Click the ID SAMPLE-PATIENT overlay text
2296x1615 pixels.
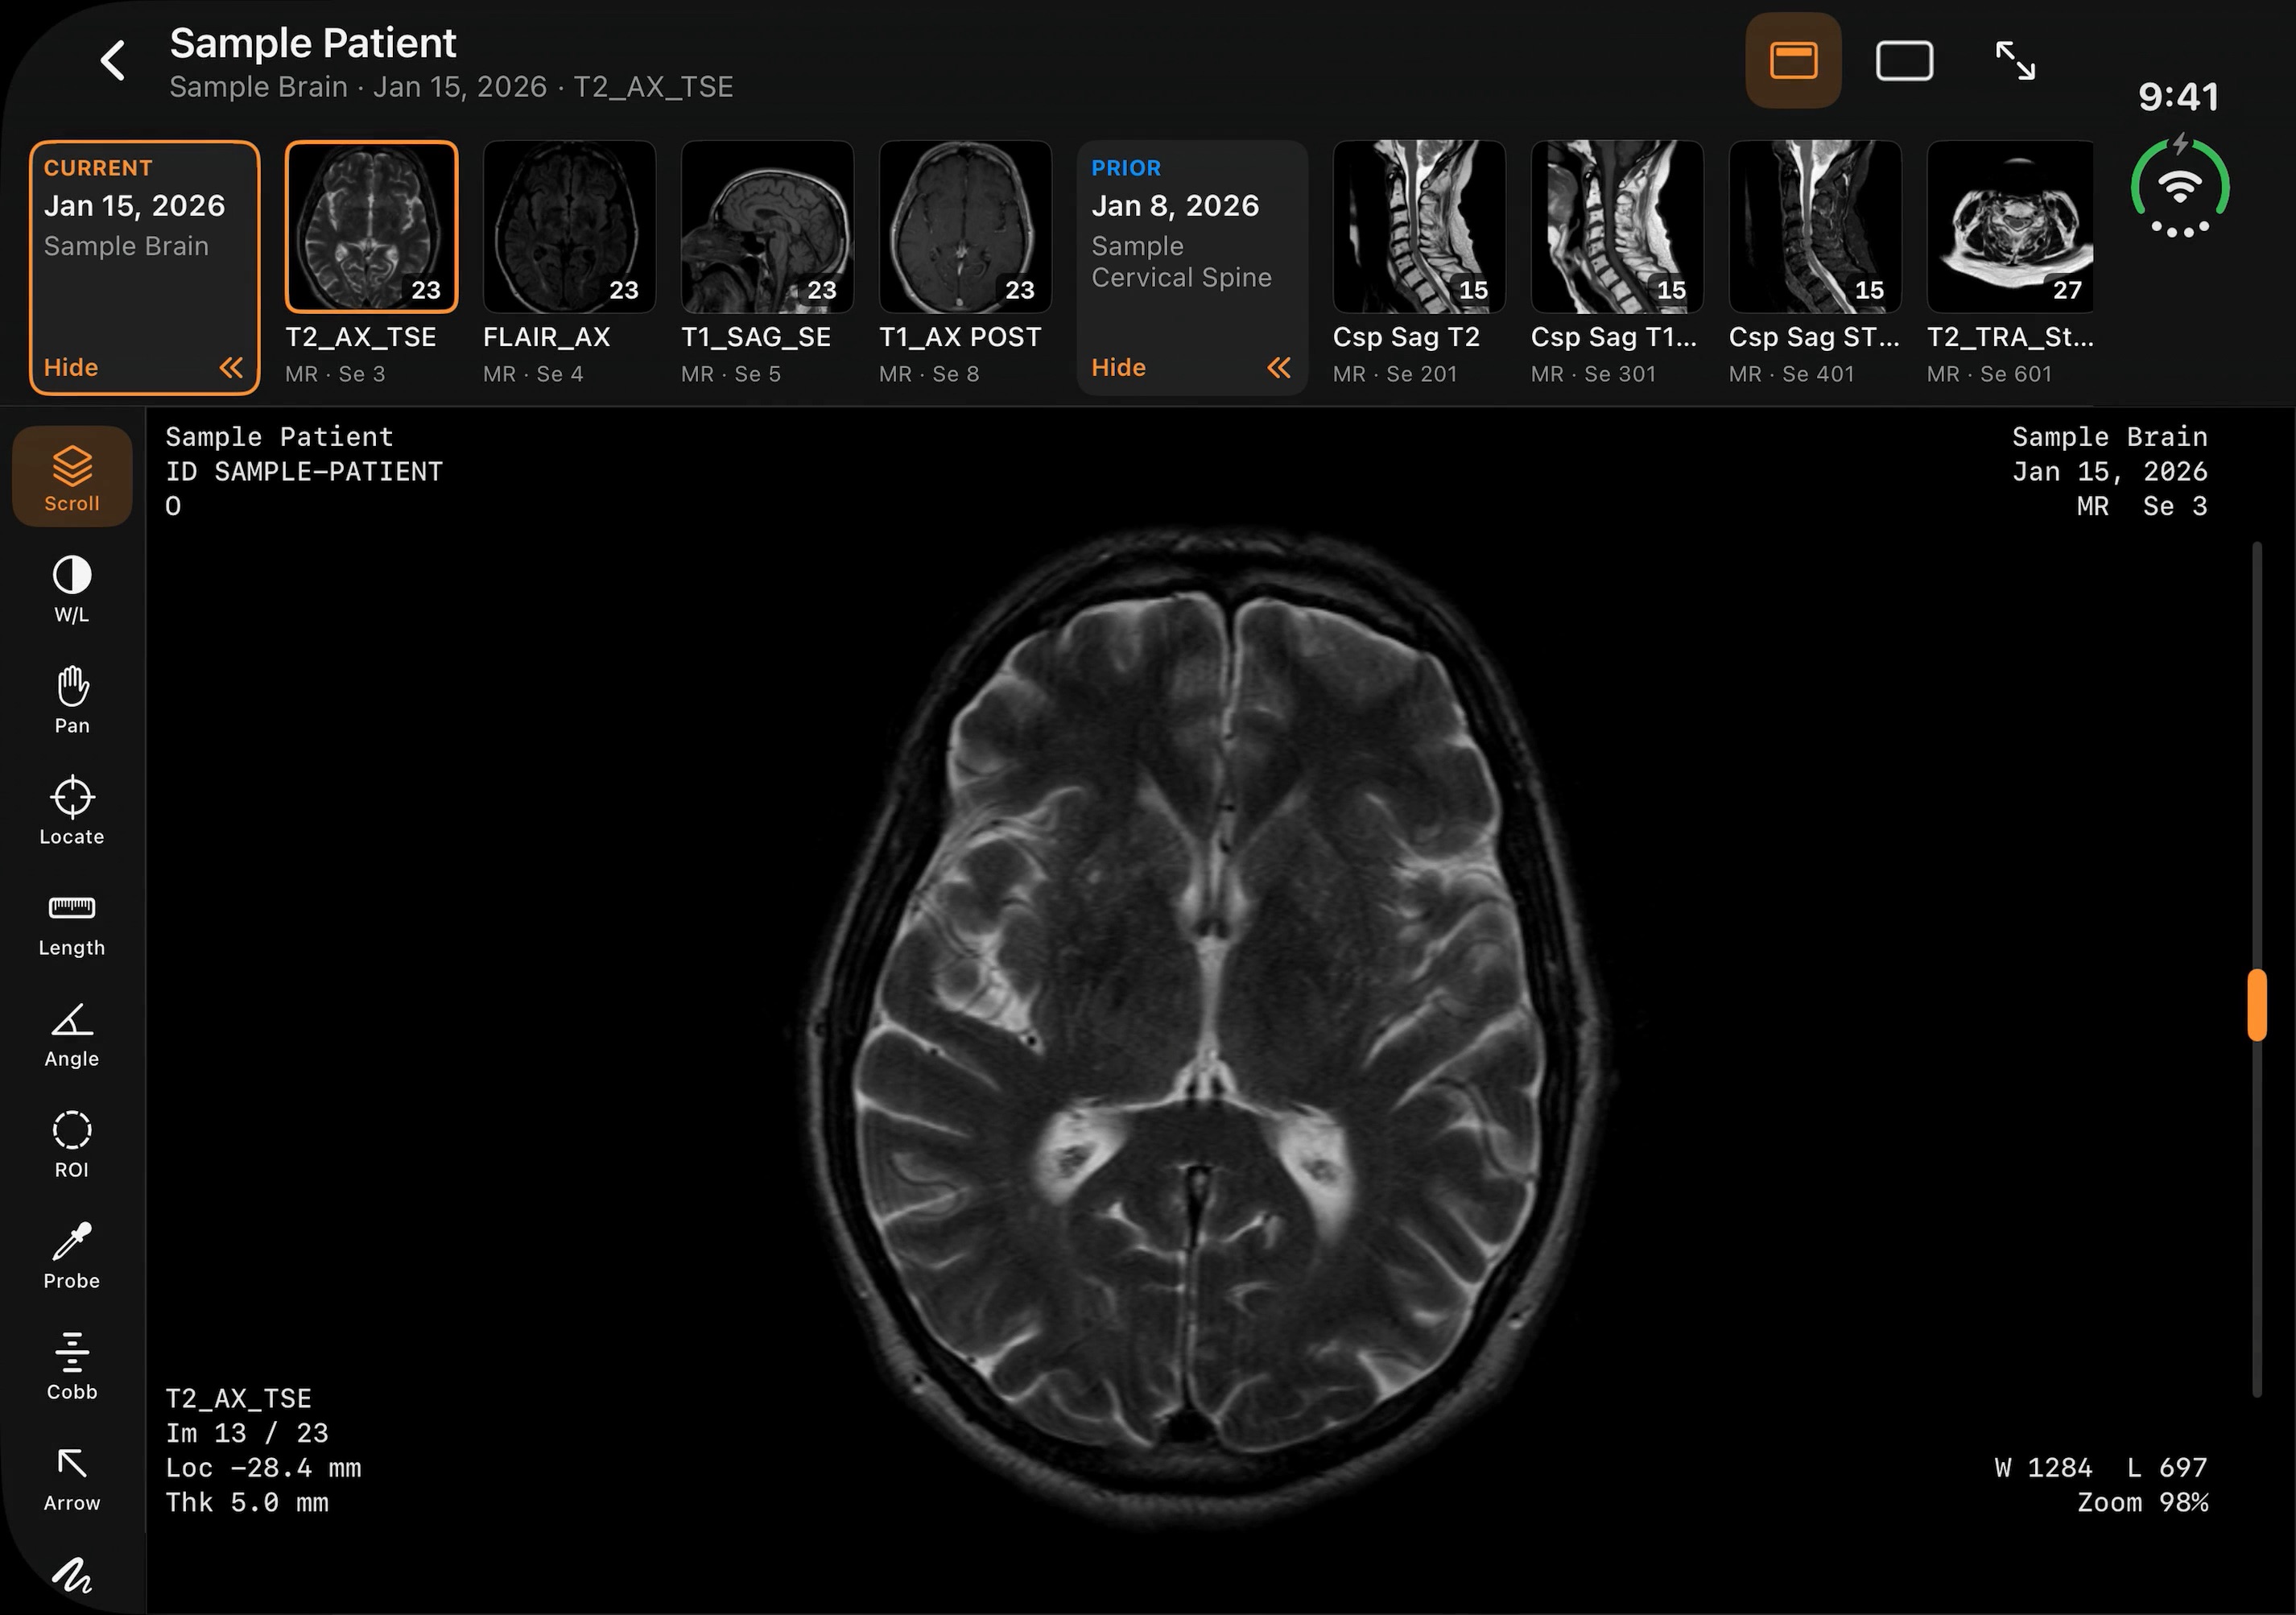point(304,471)
